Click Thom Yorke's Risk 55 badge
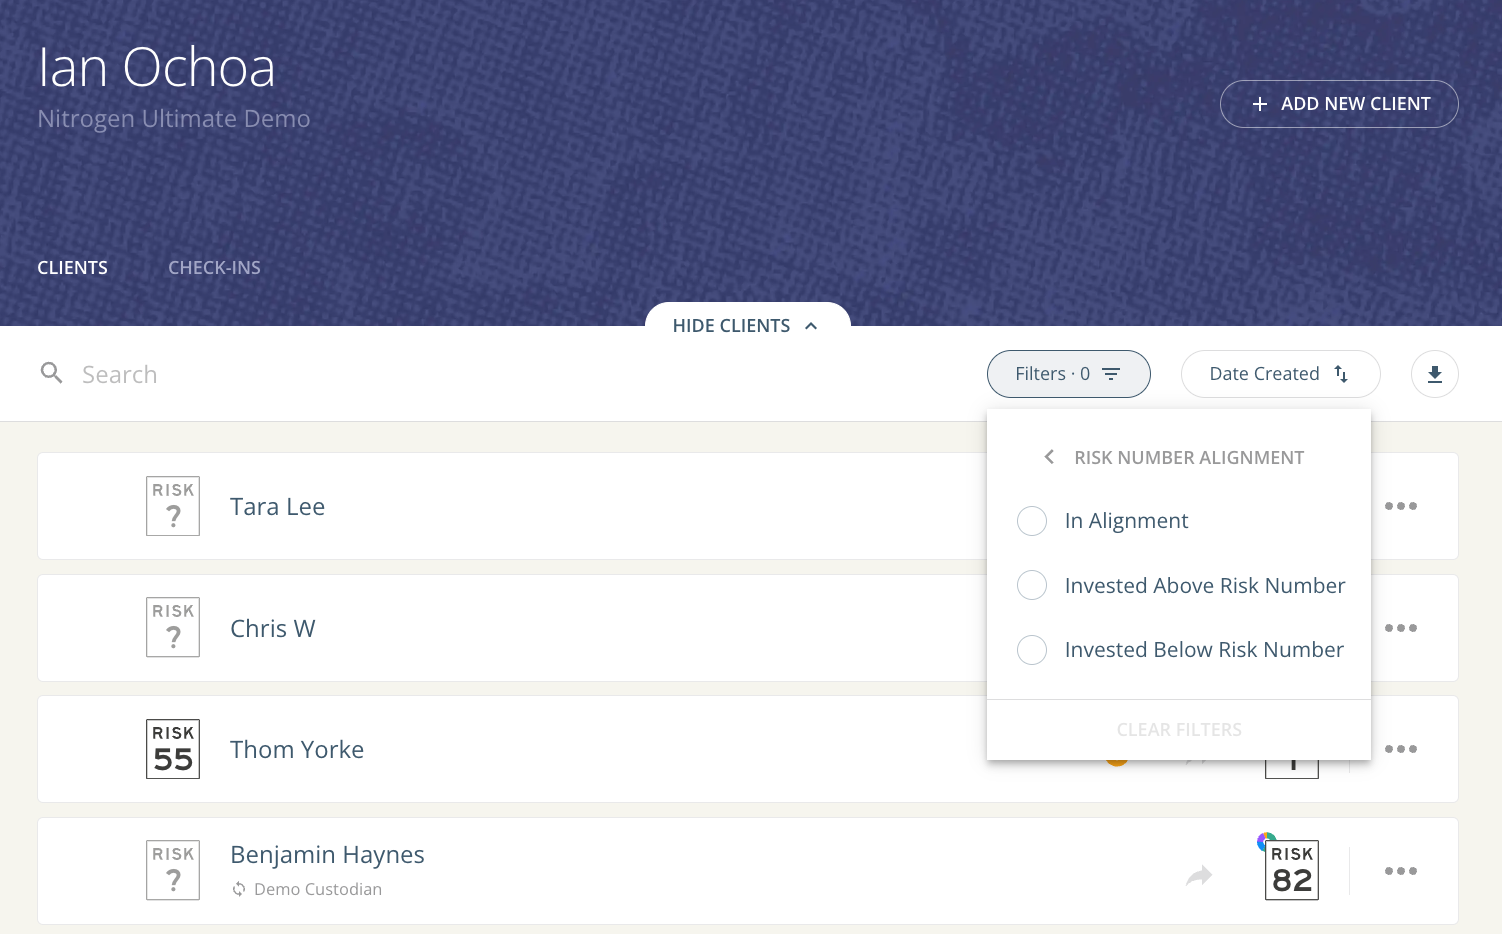 (173, 749)
